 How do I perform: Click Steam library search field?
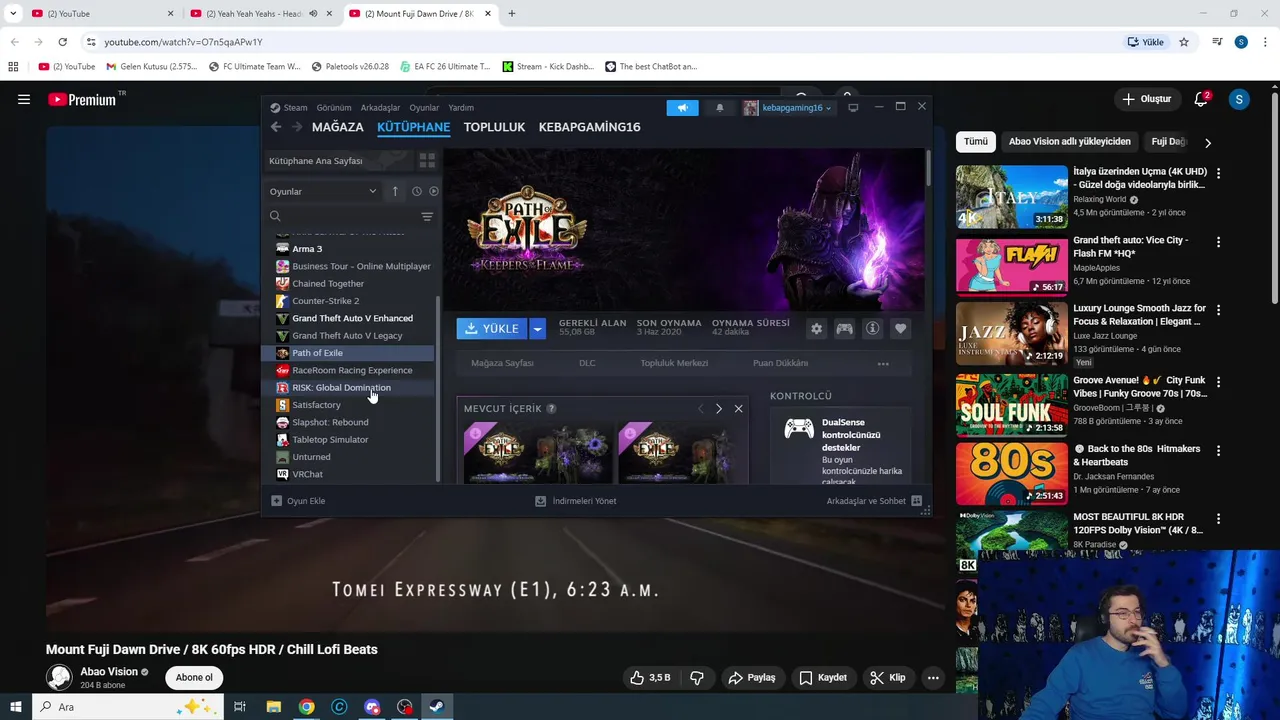[x=343, y=217]
